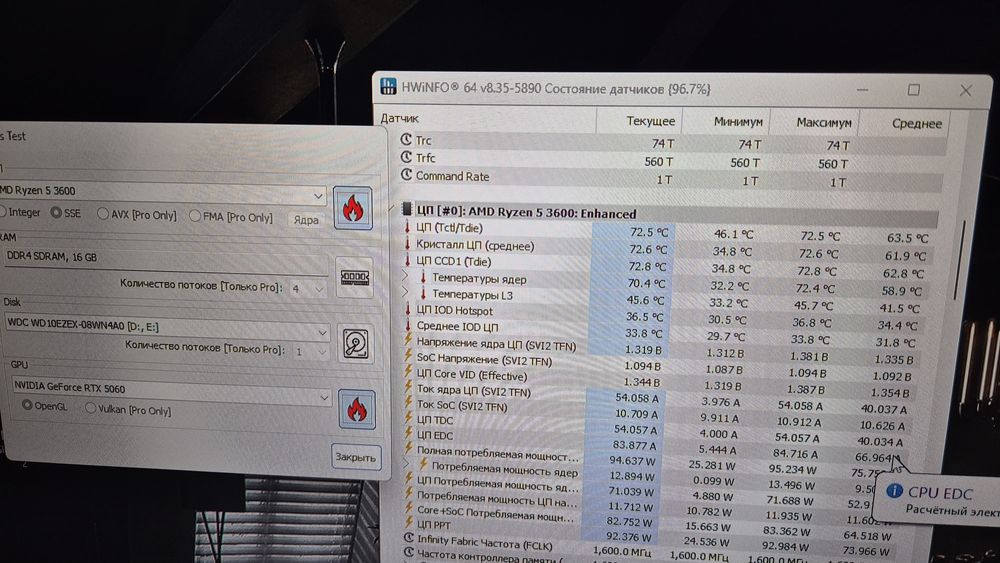Click HWiNFO logo in the title bar
The image size is (1000, 563).
[x=388, y=86]
